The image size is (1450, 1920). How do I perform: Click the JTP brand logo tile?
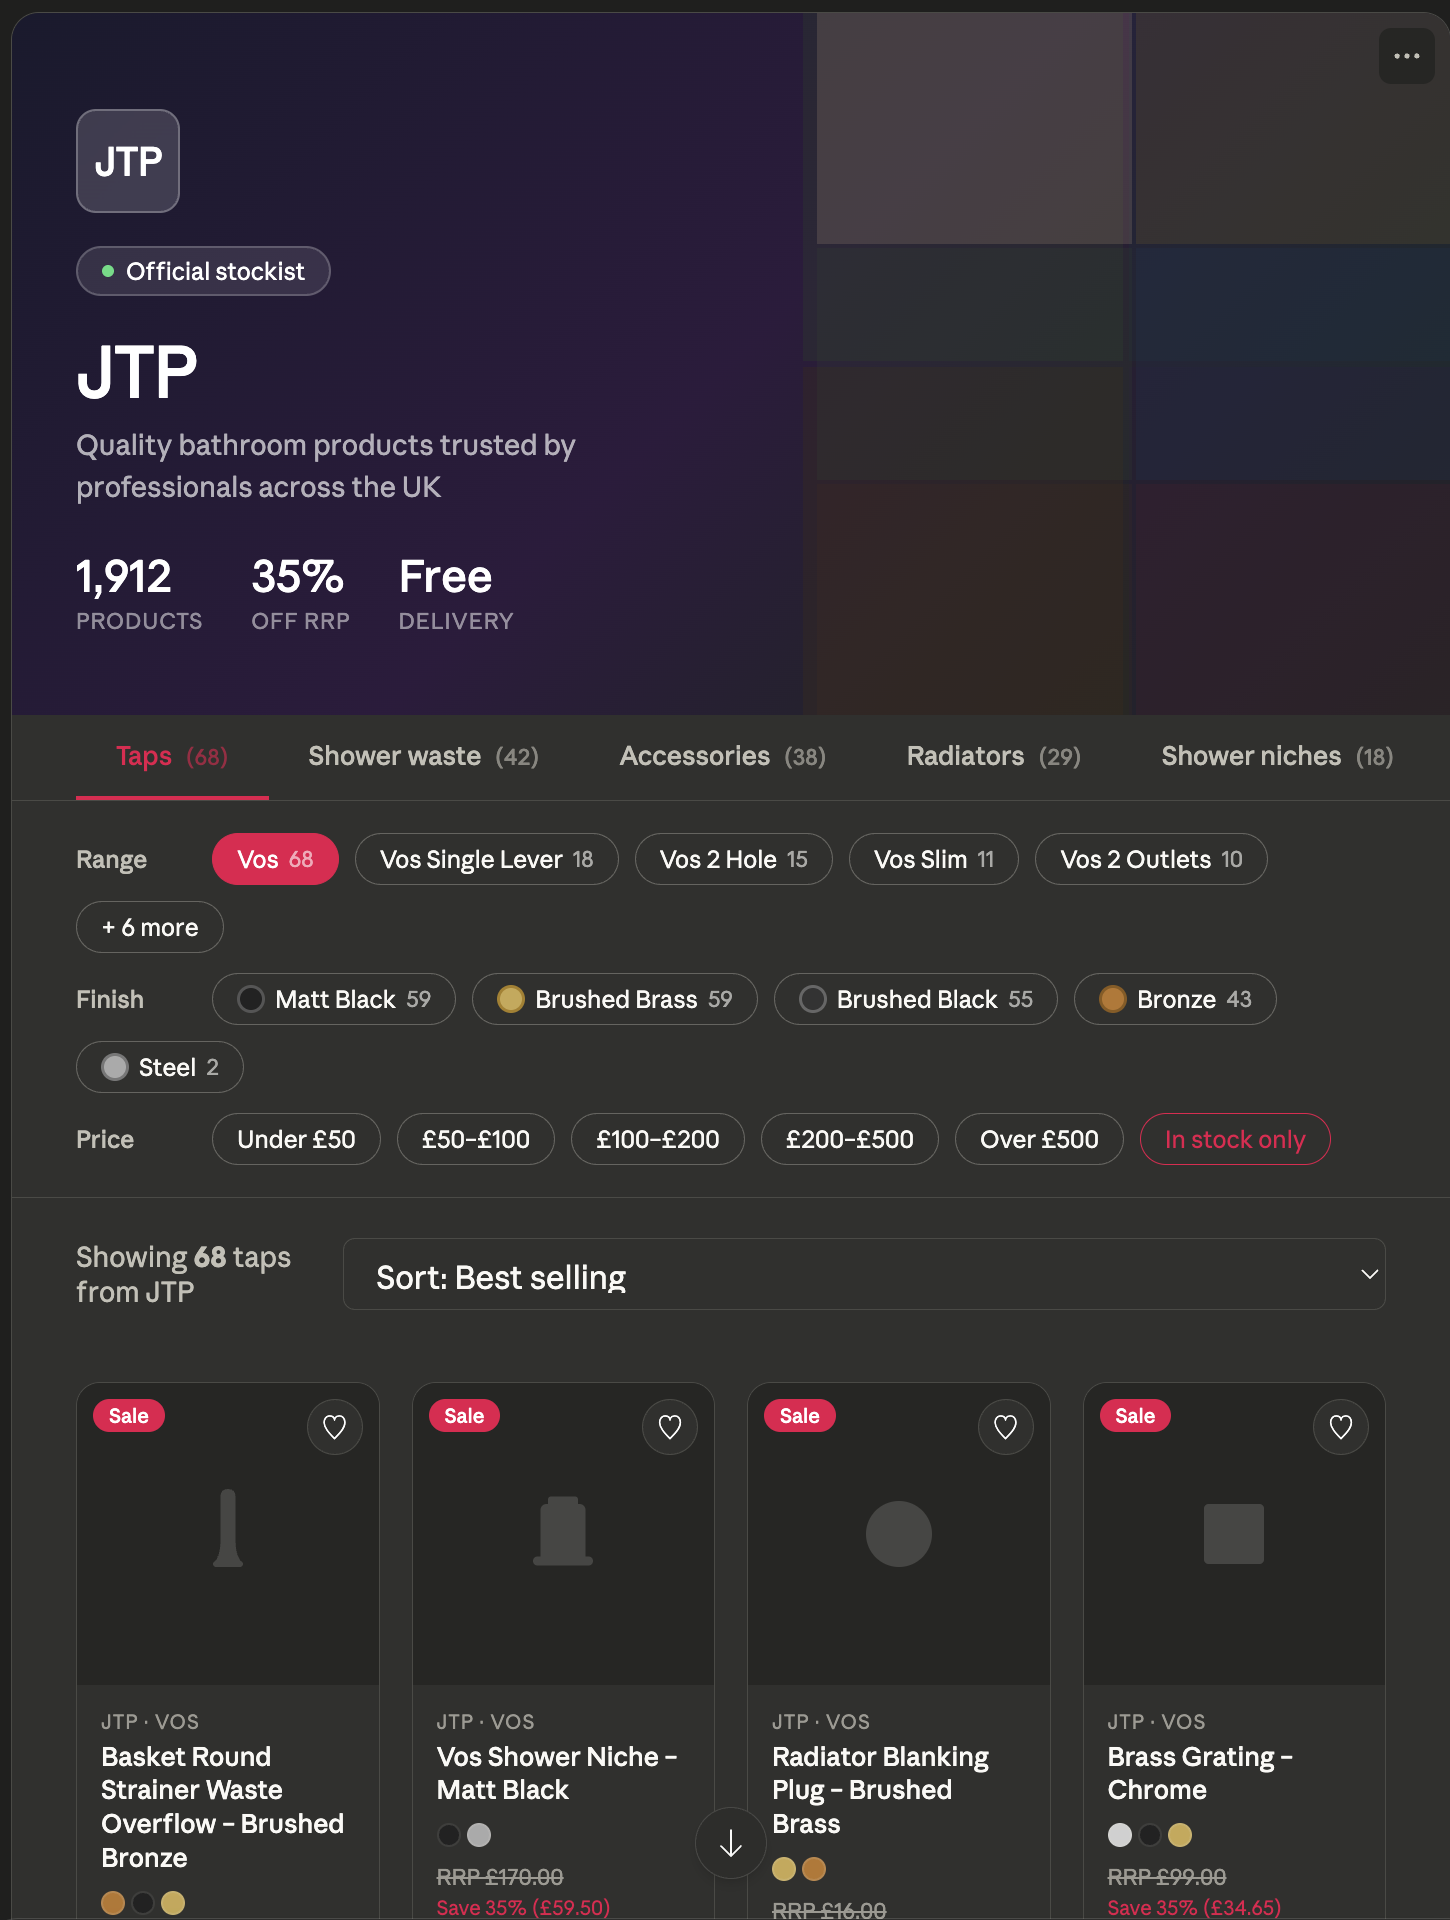[128, 161]
